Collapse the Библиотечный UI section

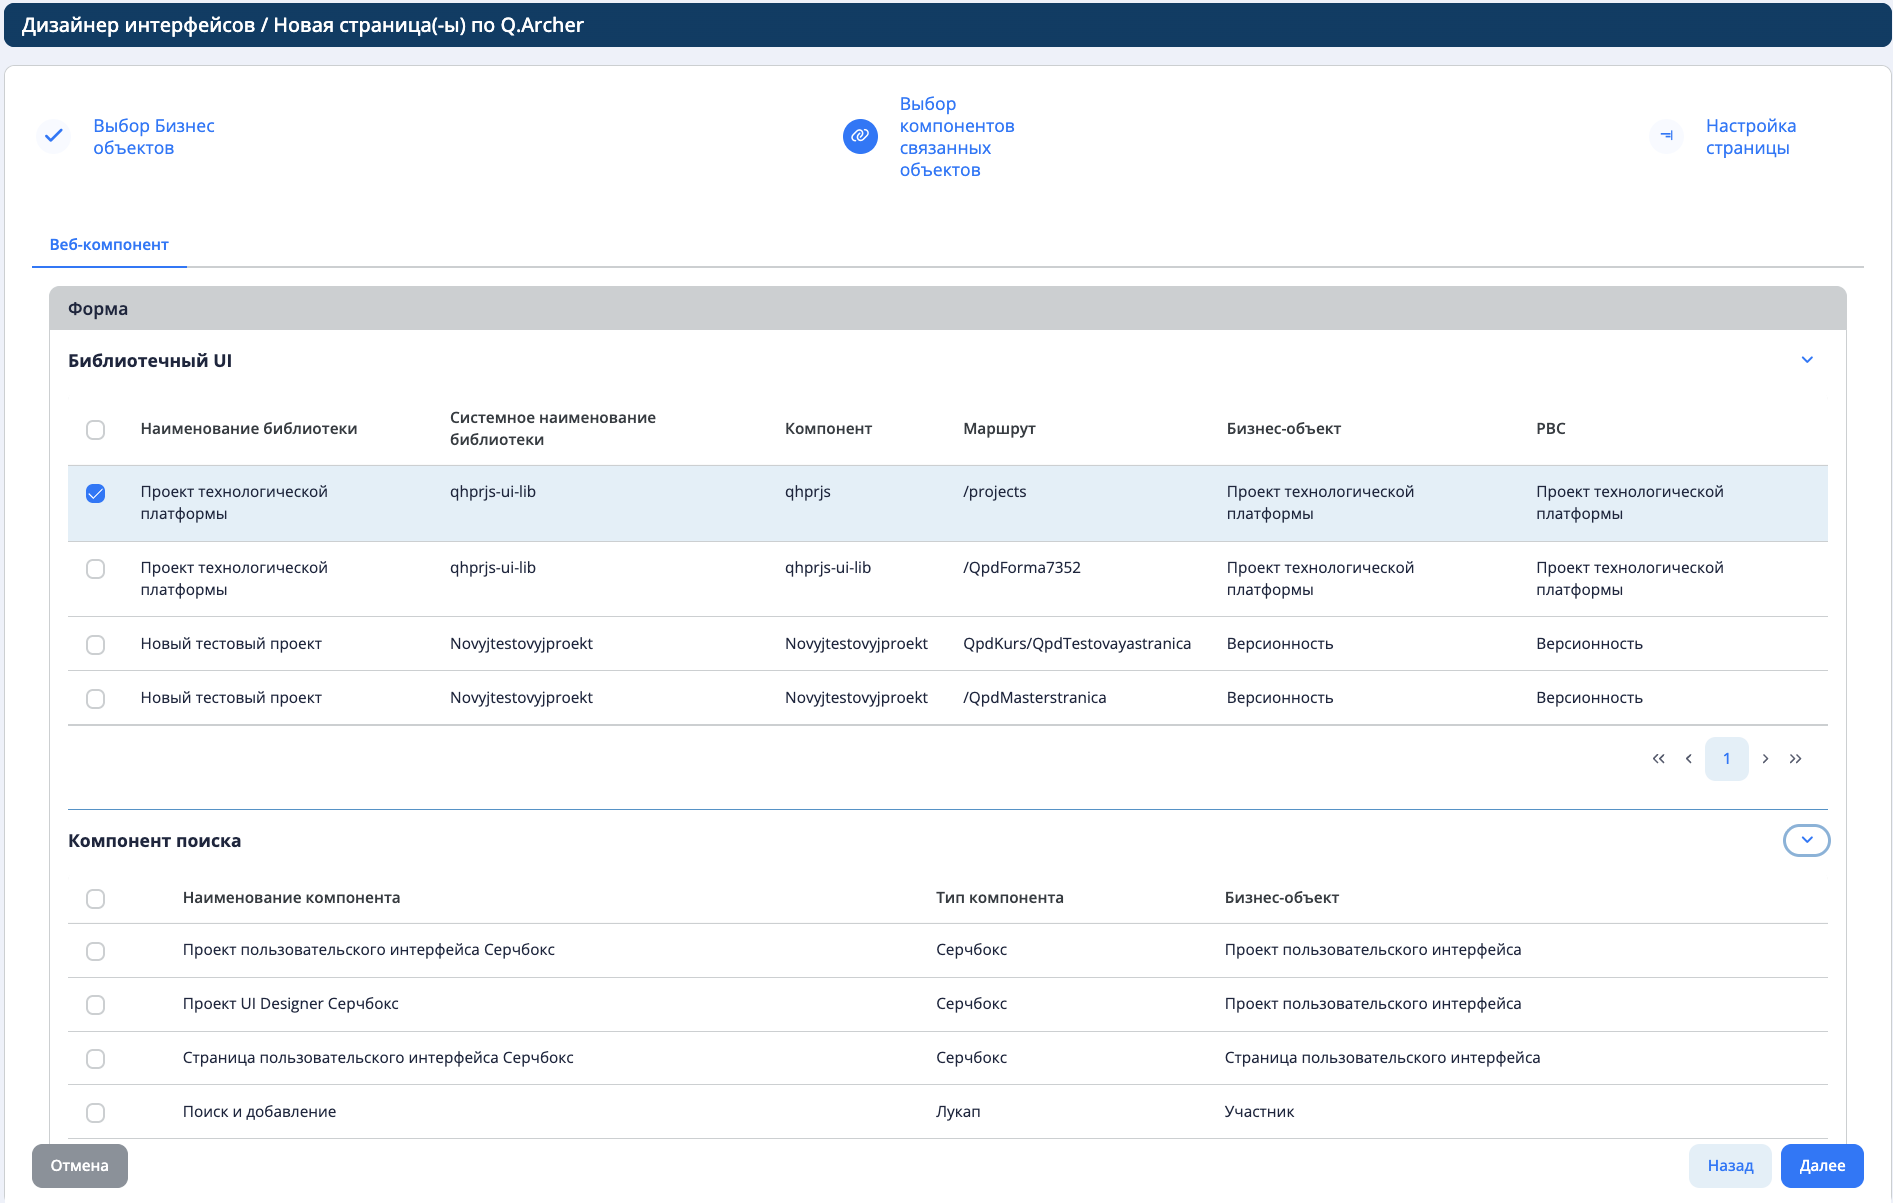click(1807, 360)
